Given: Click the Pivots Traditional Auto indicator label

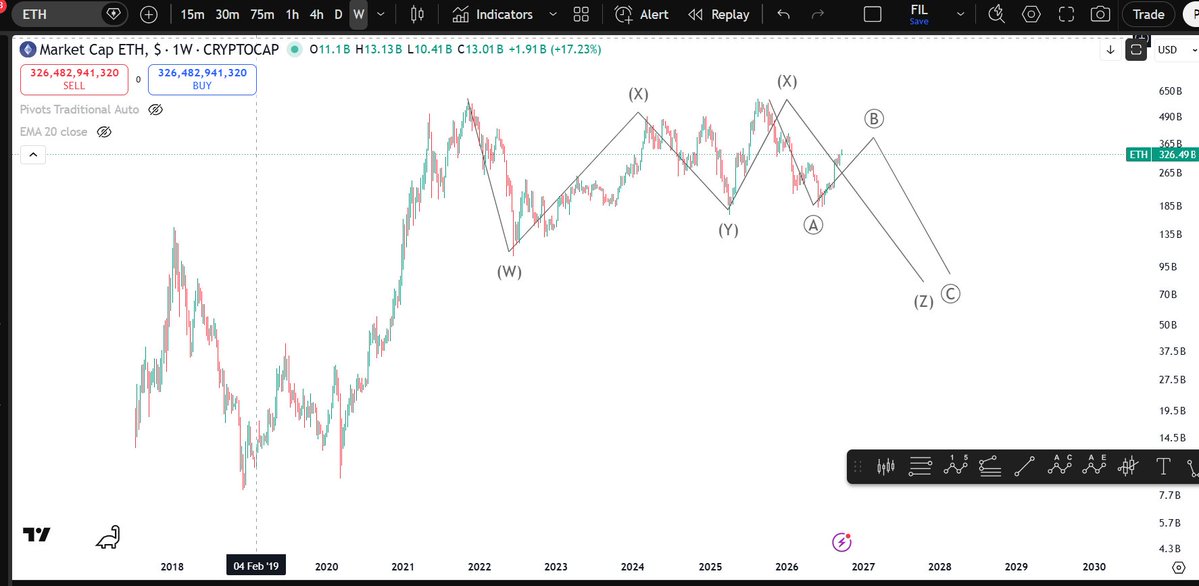Looking at the screenshot, I should pyautogui.click(x=80, y=109).
